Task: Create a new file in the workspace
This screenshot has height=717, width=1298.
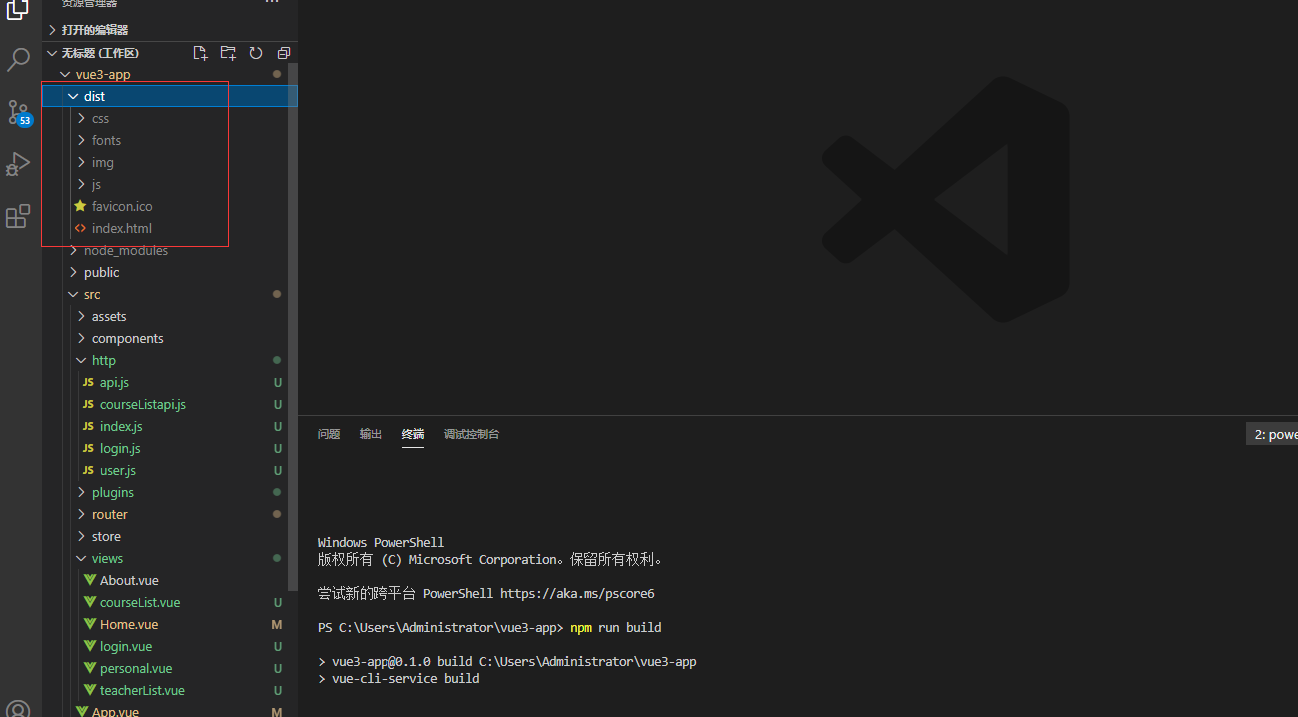Action: coord(200,52)
